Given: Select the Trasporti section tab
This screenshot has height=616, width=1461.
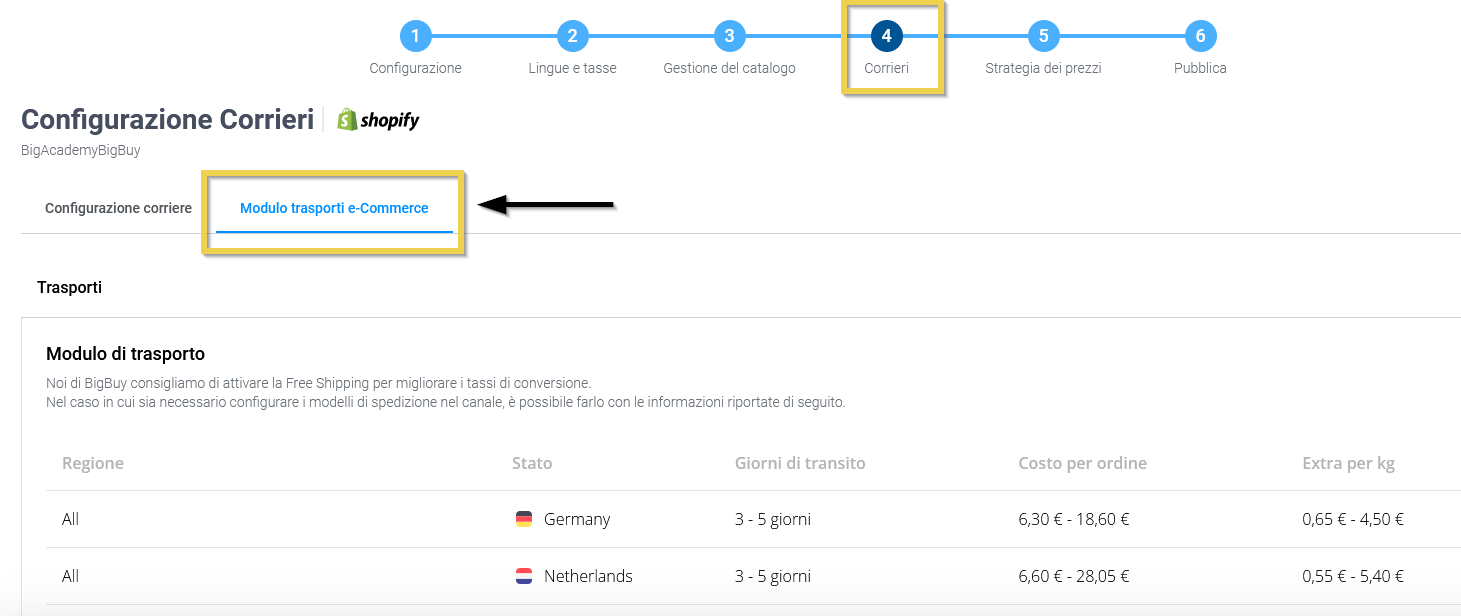Looking at the screenshot, I should pyautogui.click(x=70, y=288).
